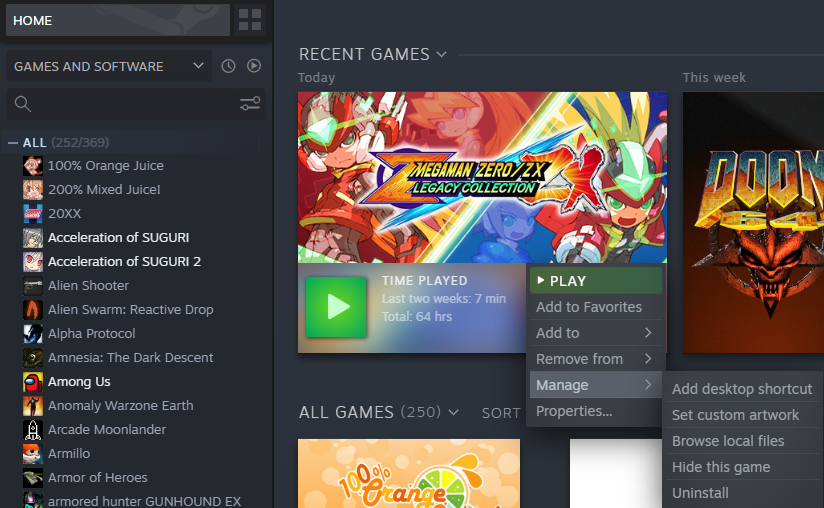824x508 pixels.
Task: Expand the 'Add to' submenu
Action: pos(595,333)
